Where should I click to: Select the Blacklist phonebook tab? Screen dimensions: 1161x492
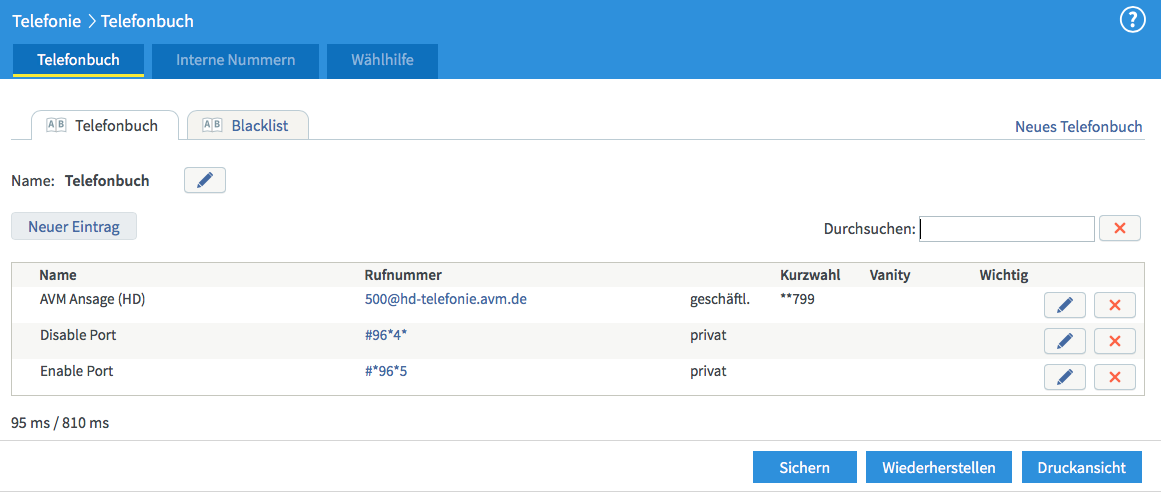pyautogui.click(x=248, y=126)
